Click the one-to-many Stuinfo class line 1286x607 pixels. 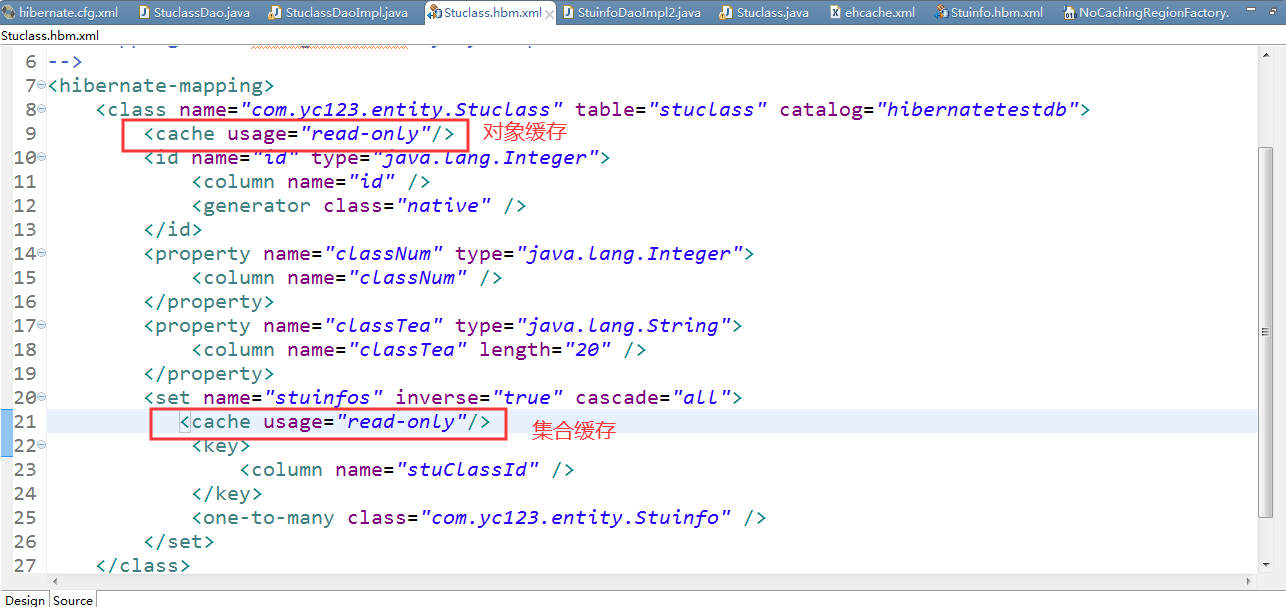click(x=479, y=518)
